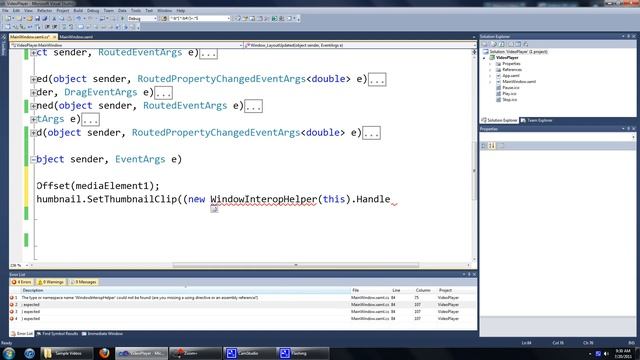
Task: Collapse the VideoPlayer project node
Action: [x=484, y=58]
